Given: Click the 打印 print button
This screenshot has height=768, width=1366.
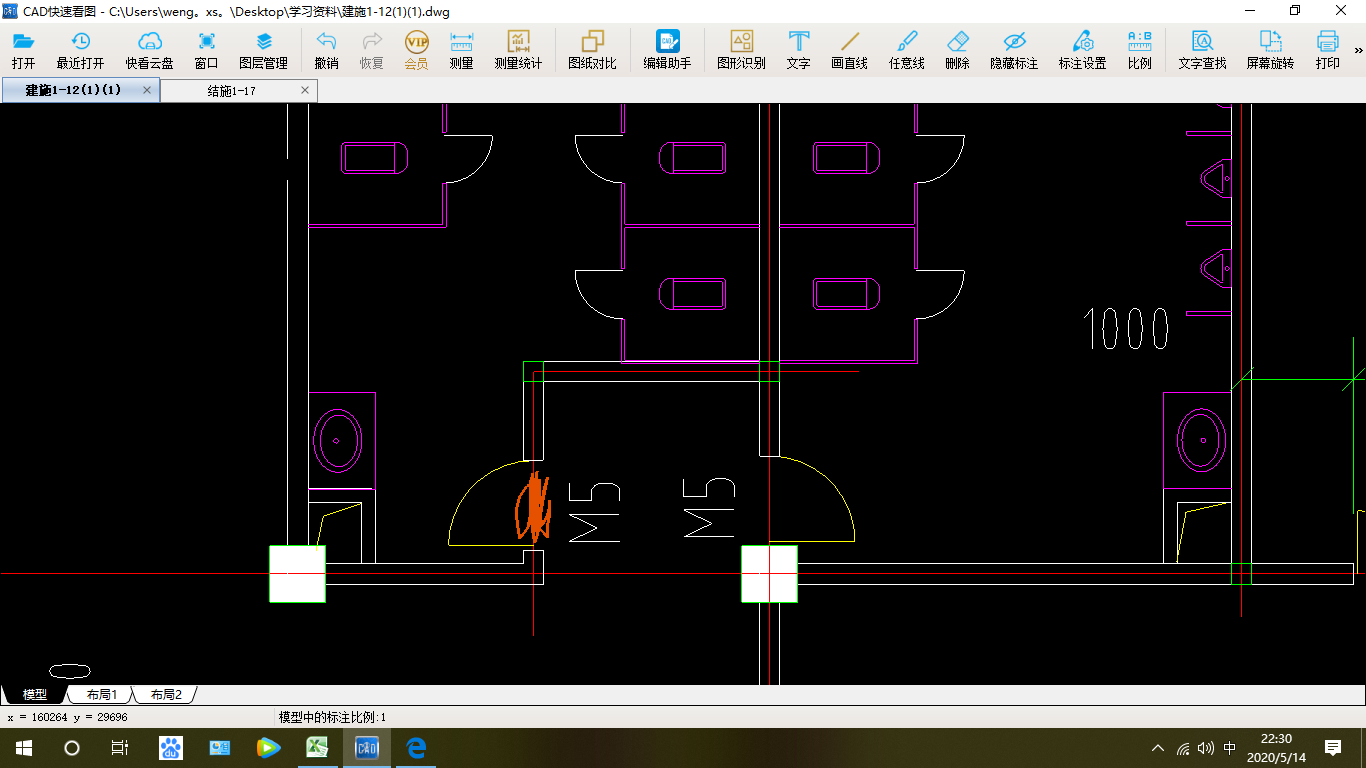Looking at the screenshot, I should (1328, 50).
